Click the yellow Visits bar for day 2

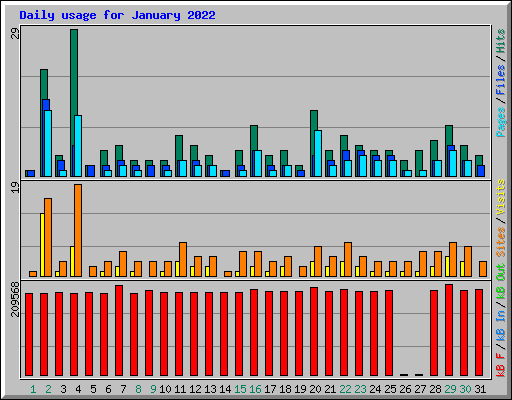[x=42, y=245]
